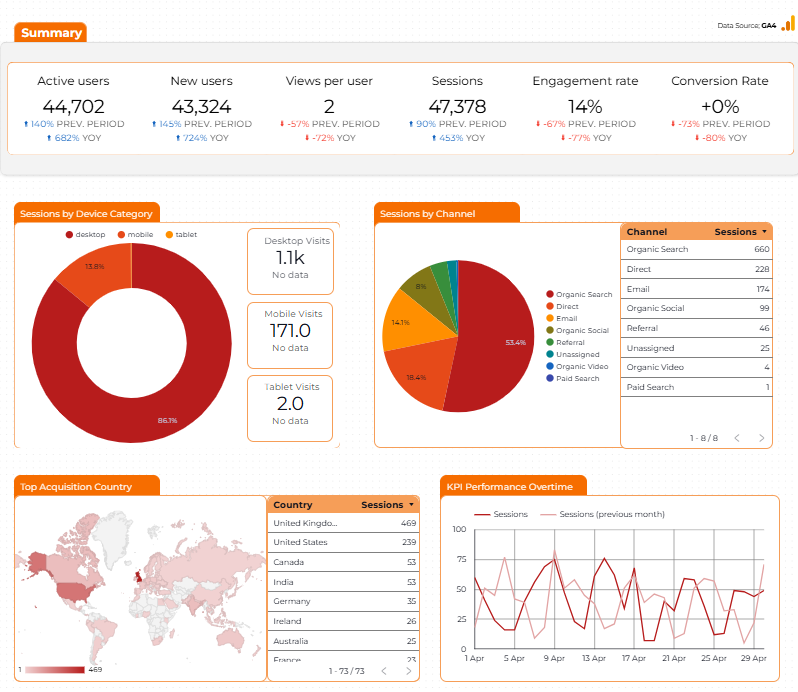The height and width of the screenshot is (692, 798).
Task: Toggle the mobile legend item
Action: pyautogui.click(x=135, y=235)
